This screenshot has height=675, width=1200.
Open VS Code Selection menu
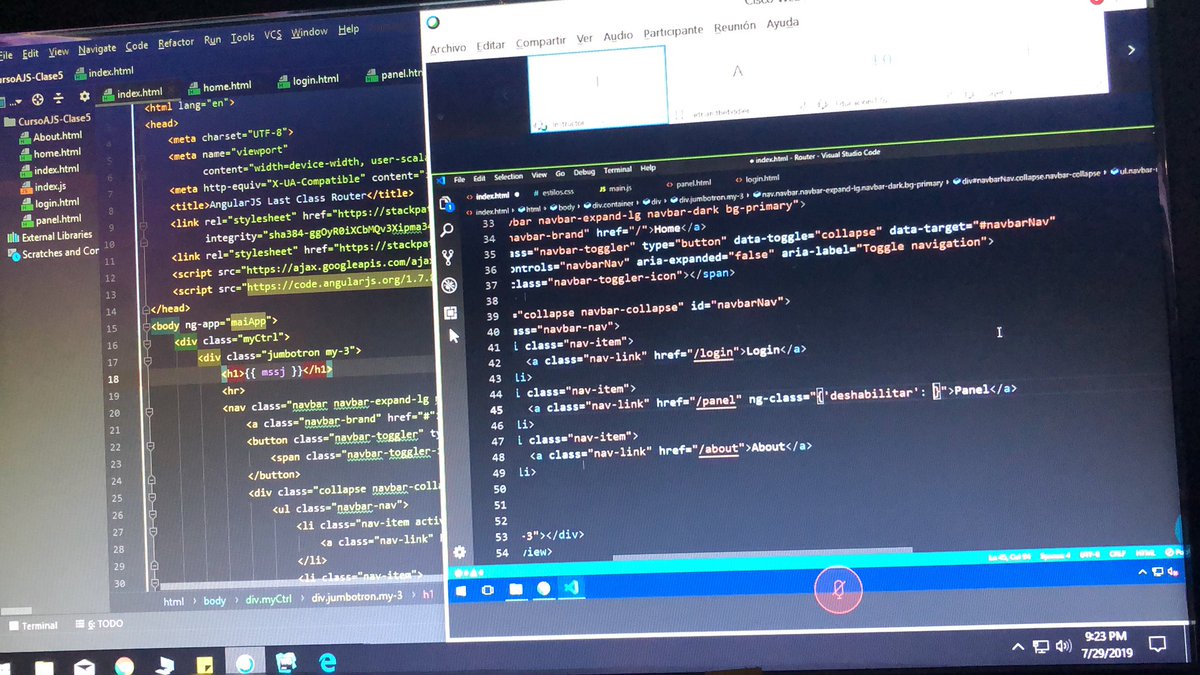coord(508,176)
